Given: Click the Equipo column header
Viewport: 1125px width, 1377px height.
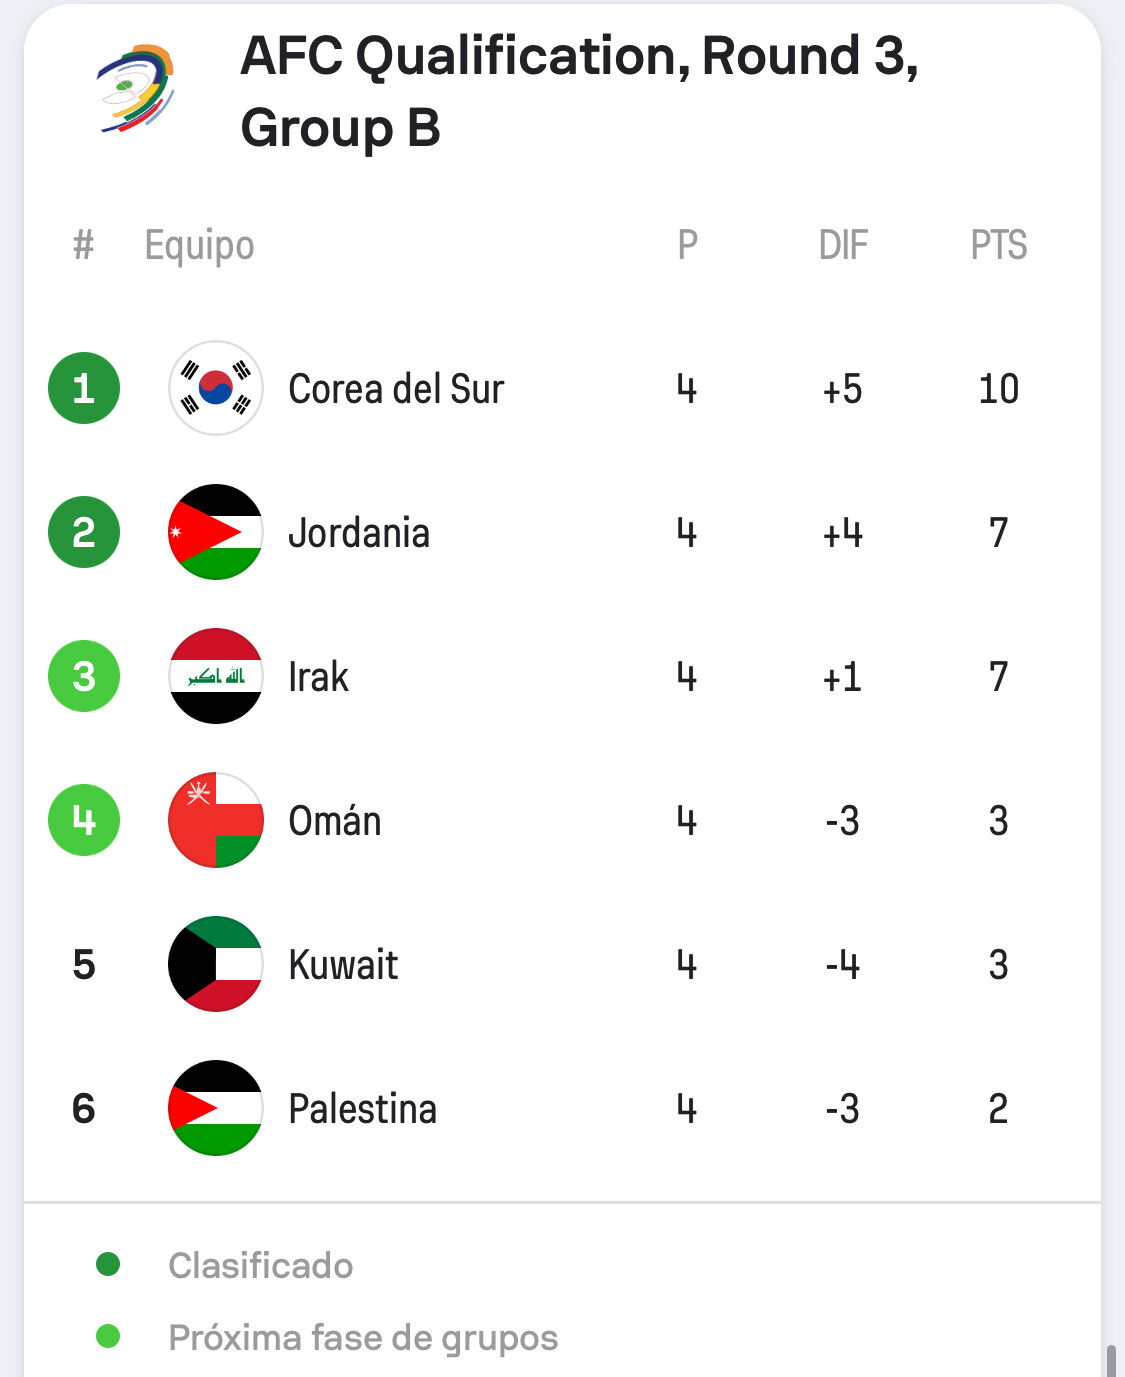Looking at the screenshot, I should pos(200,246).
